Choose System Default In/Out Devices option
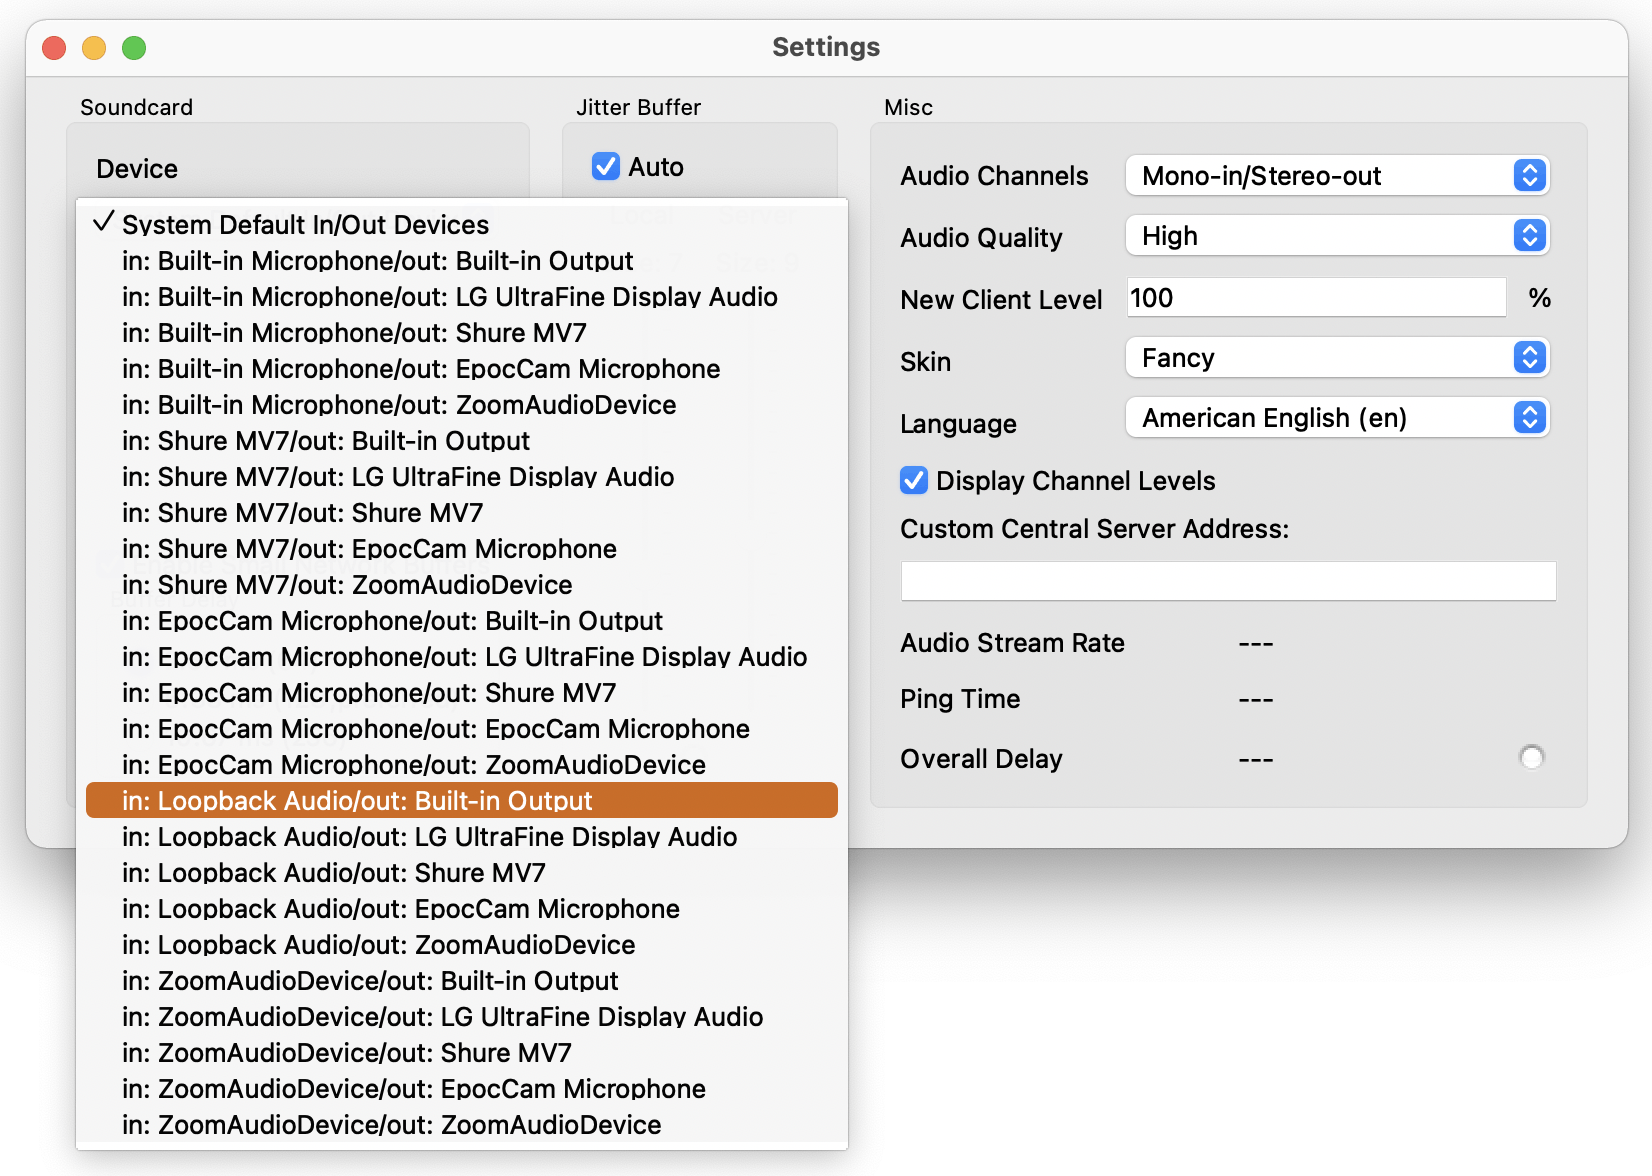The width and height of the screenshot is (1652, 1176). pyautogui.click(x=305, y=225)
